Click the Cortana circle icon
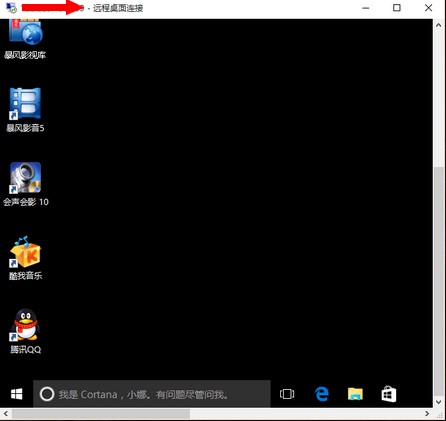This screenshot has width=446, height=421. pyautogui.click(x=47, y=394)
